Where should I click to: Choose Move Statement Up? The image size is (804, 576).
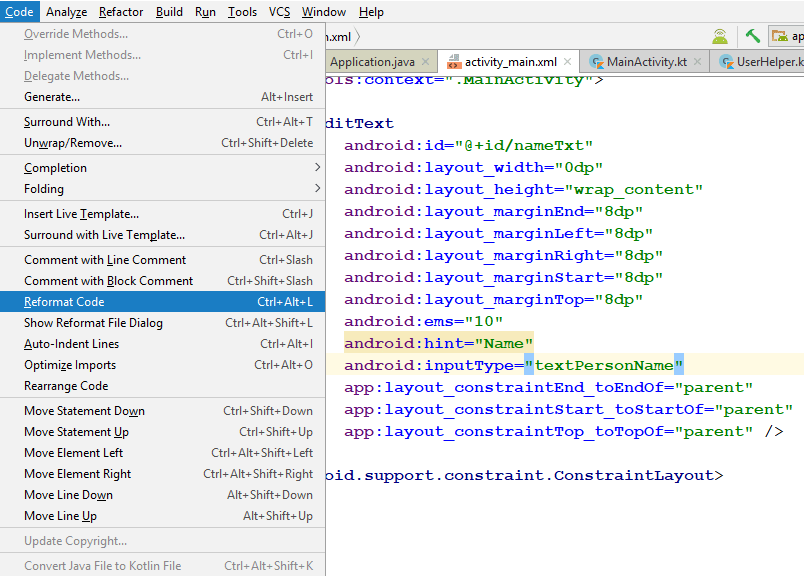(163, 432)
